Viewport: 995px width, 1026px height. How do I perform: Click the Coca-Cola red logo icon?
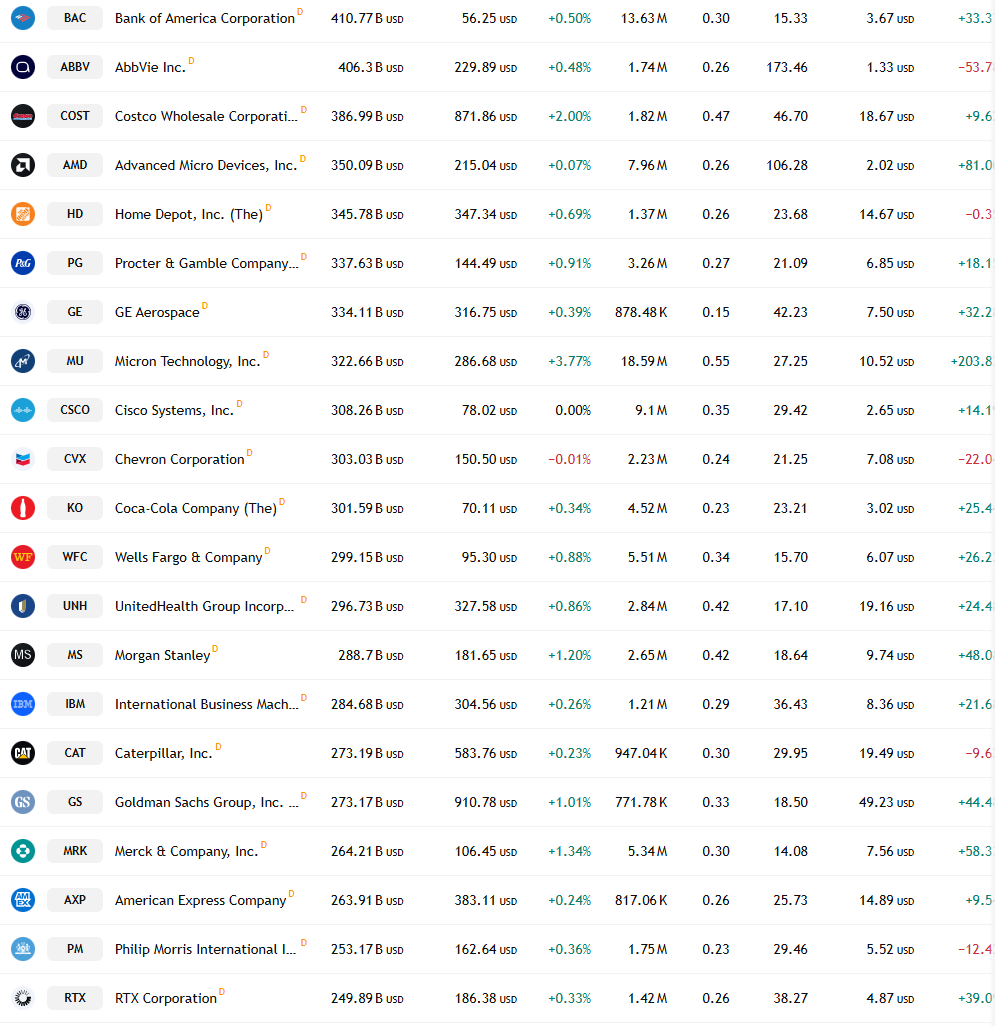[23, 508]
